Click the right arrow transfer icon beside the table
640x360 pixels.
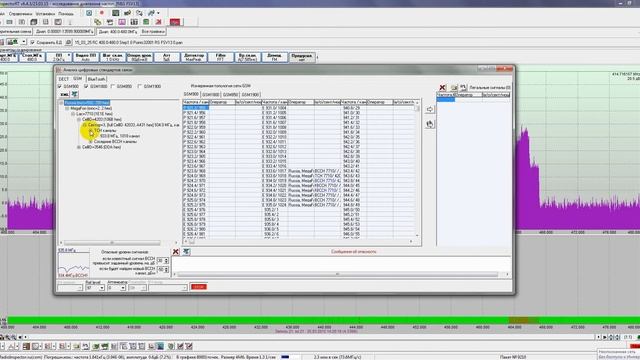430,109
